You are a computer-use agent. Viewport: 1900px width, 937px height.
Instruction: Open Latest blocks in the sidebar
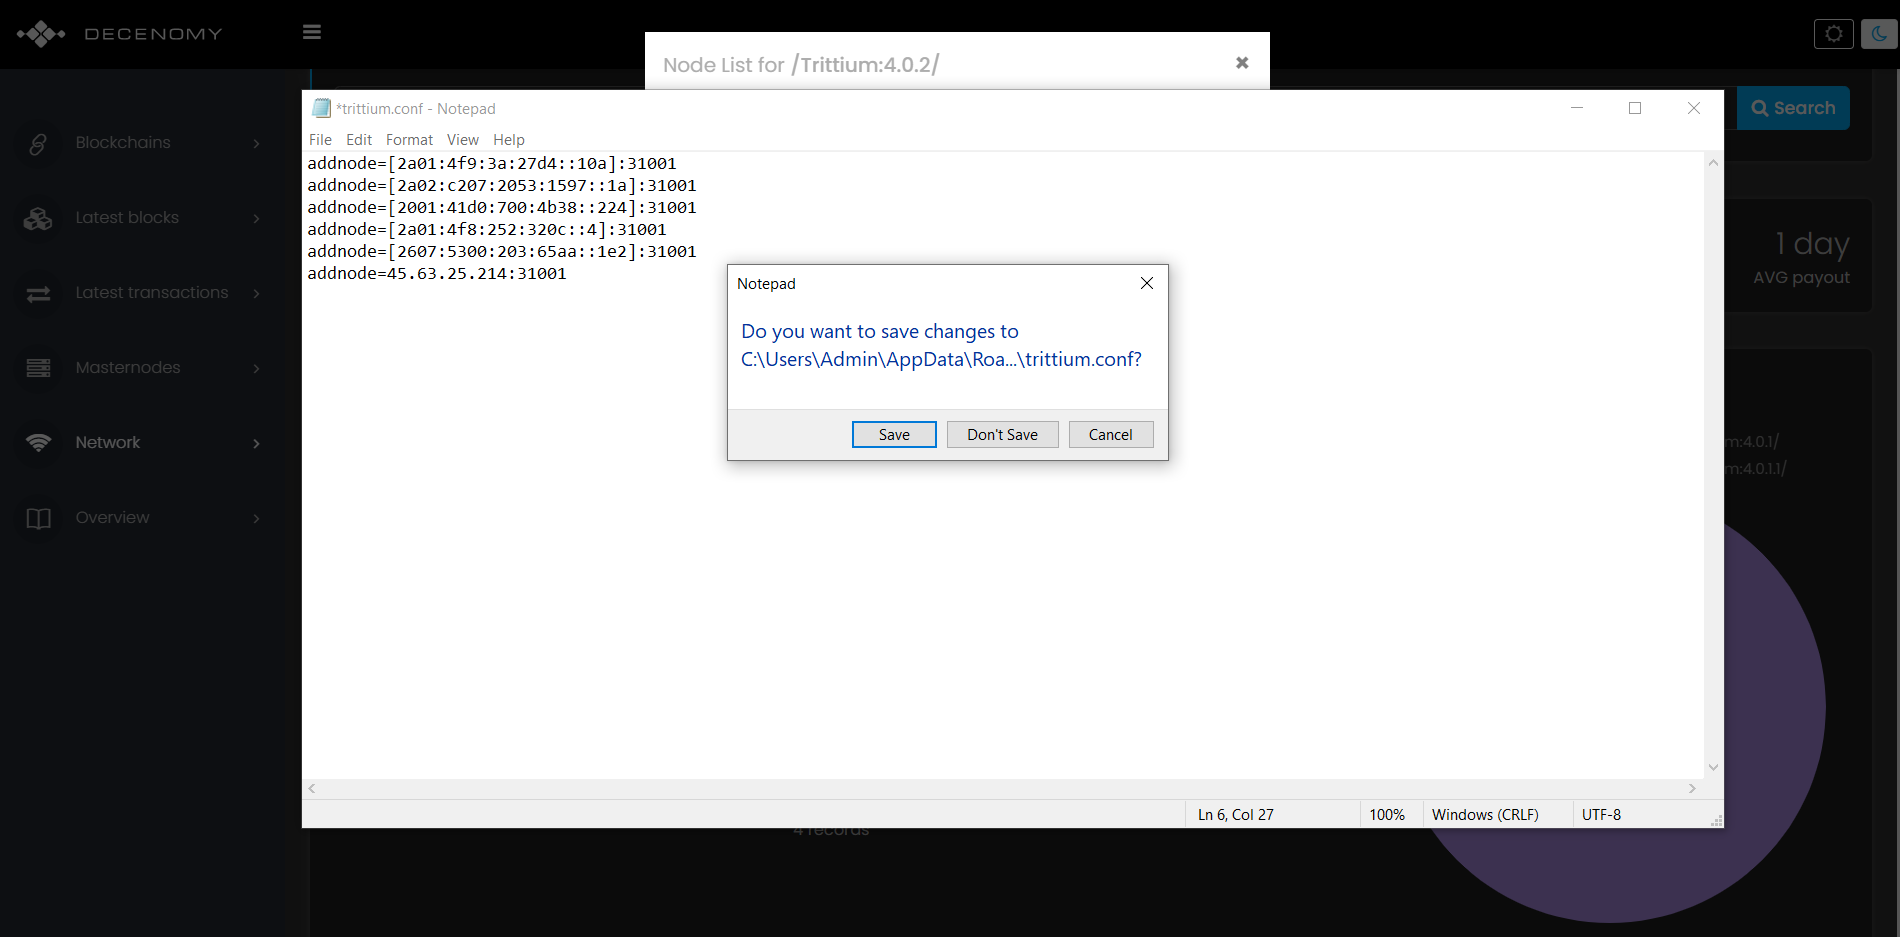point(127,218)
